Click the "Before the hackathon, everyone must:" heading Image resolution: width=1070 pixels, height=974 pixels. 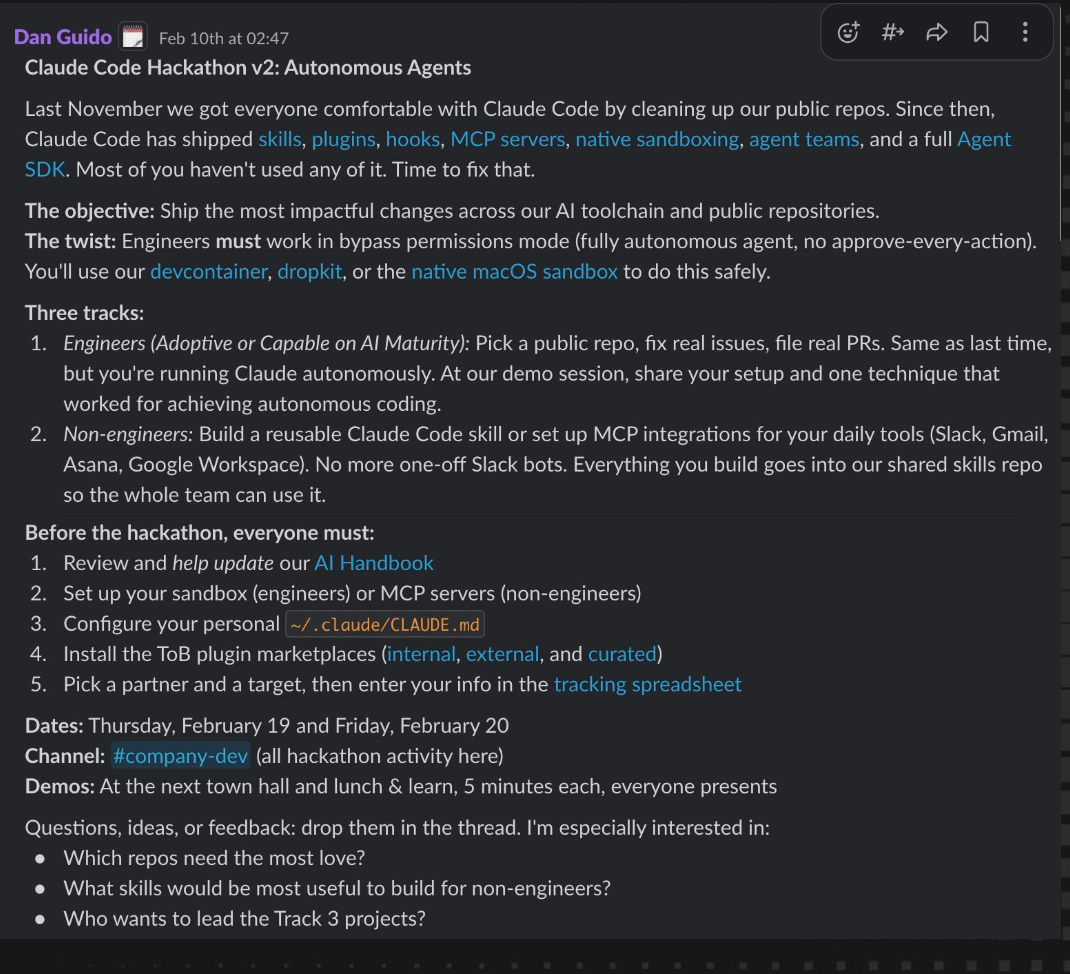click(x=199, y=532)
